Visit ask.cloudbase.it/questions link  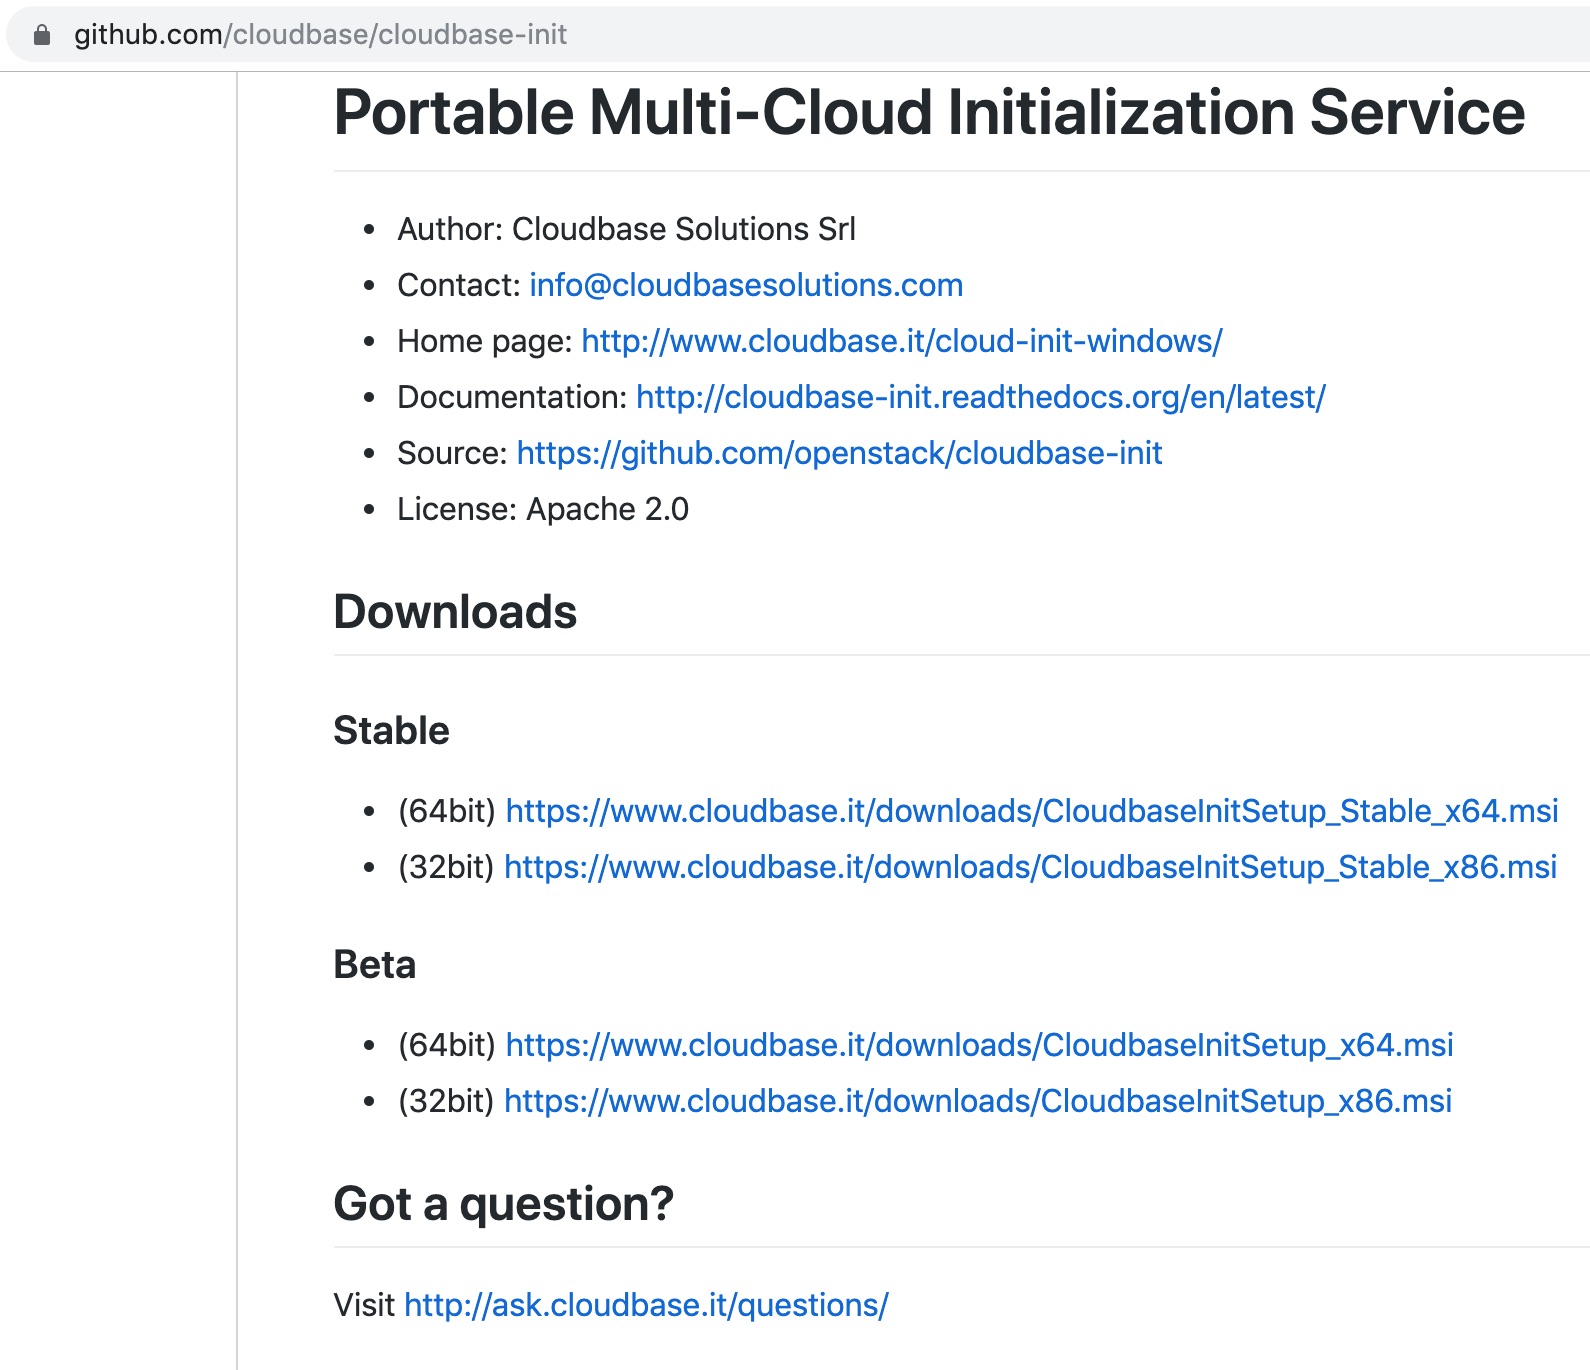(x=646, y=1305)
